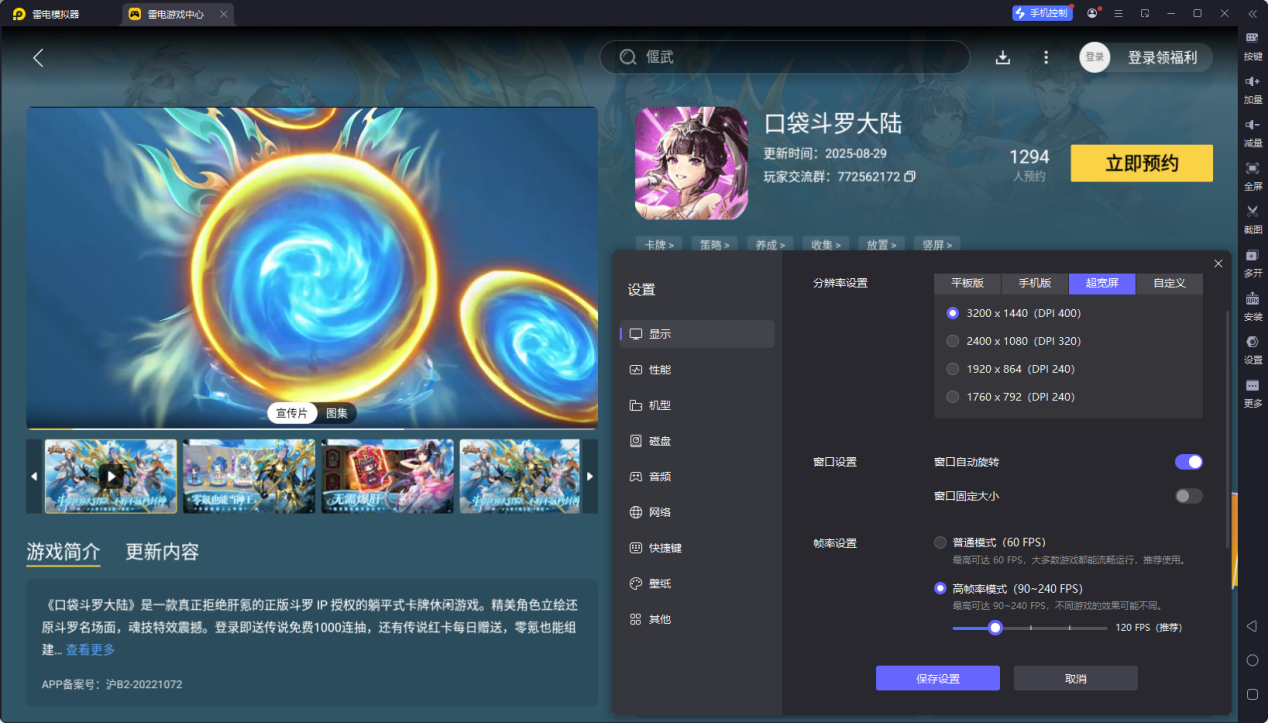Open the 性能 settings category
Viewport: 1268px width, 723px height.
[x=697, y=370]
